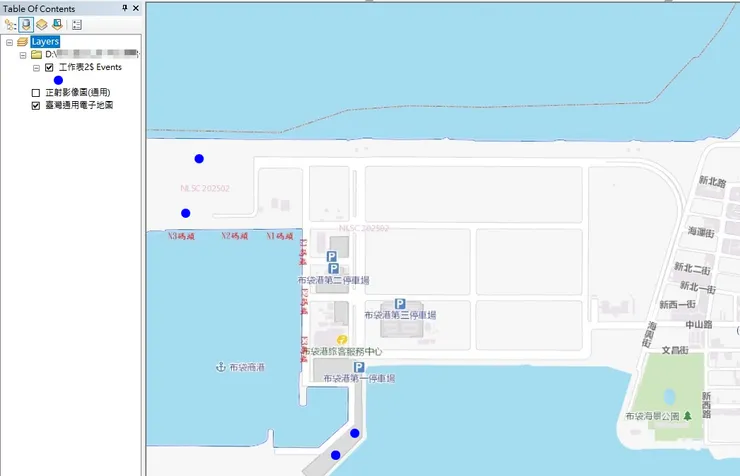This screenshot has width=740, height=476.
Task: Switch to List By Drawing Order view
Action: [10, 25]
